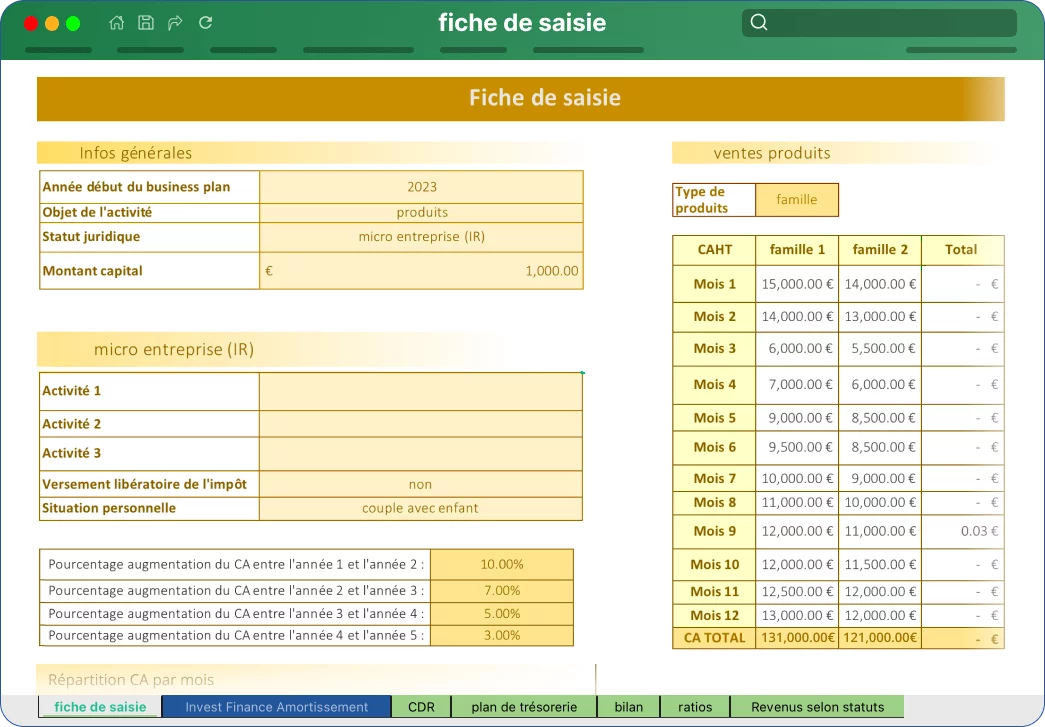Click the redo arrow icon
This screenshot has height=727, width=1045.
point(175,23)
